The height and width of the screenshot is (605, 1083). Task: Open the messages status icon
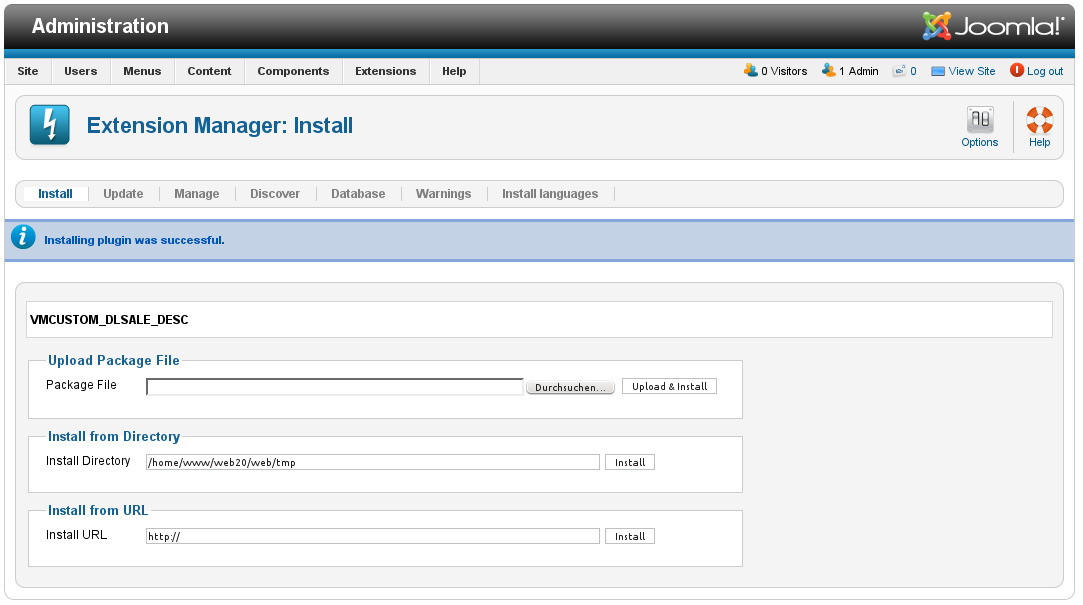(x=899, y=71)
